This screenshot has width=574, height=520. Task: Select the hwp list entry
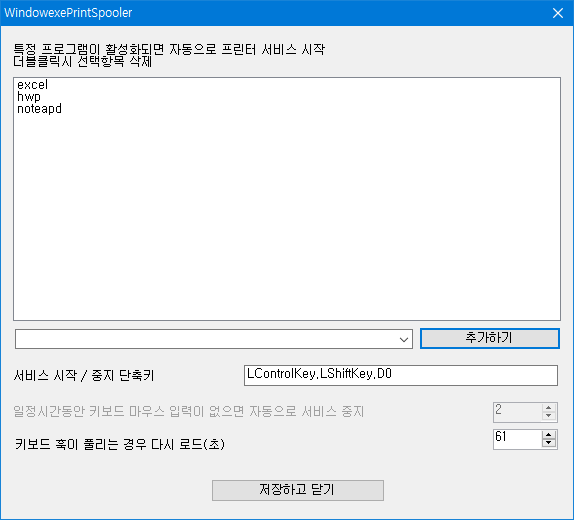tap(29, 97)
